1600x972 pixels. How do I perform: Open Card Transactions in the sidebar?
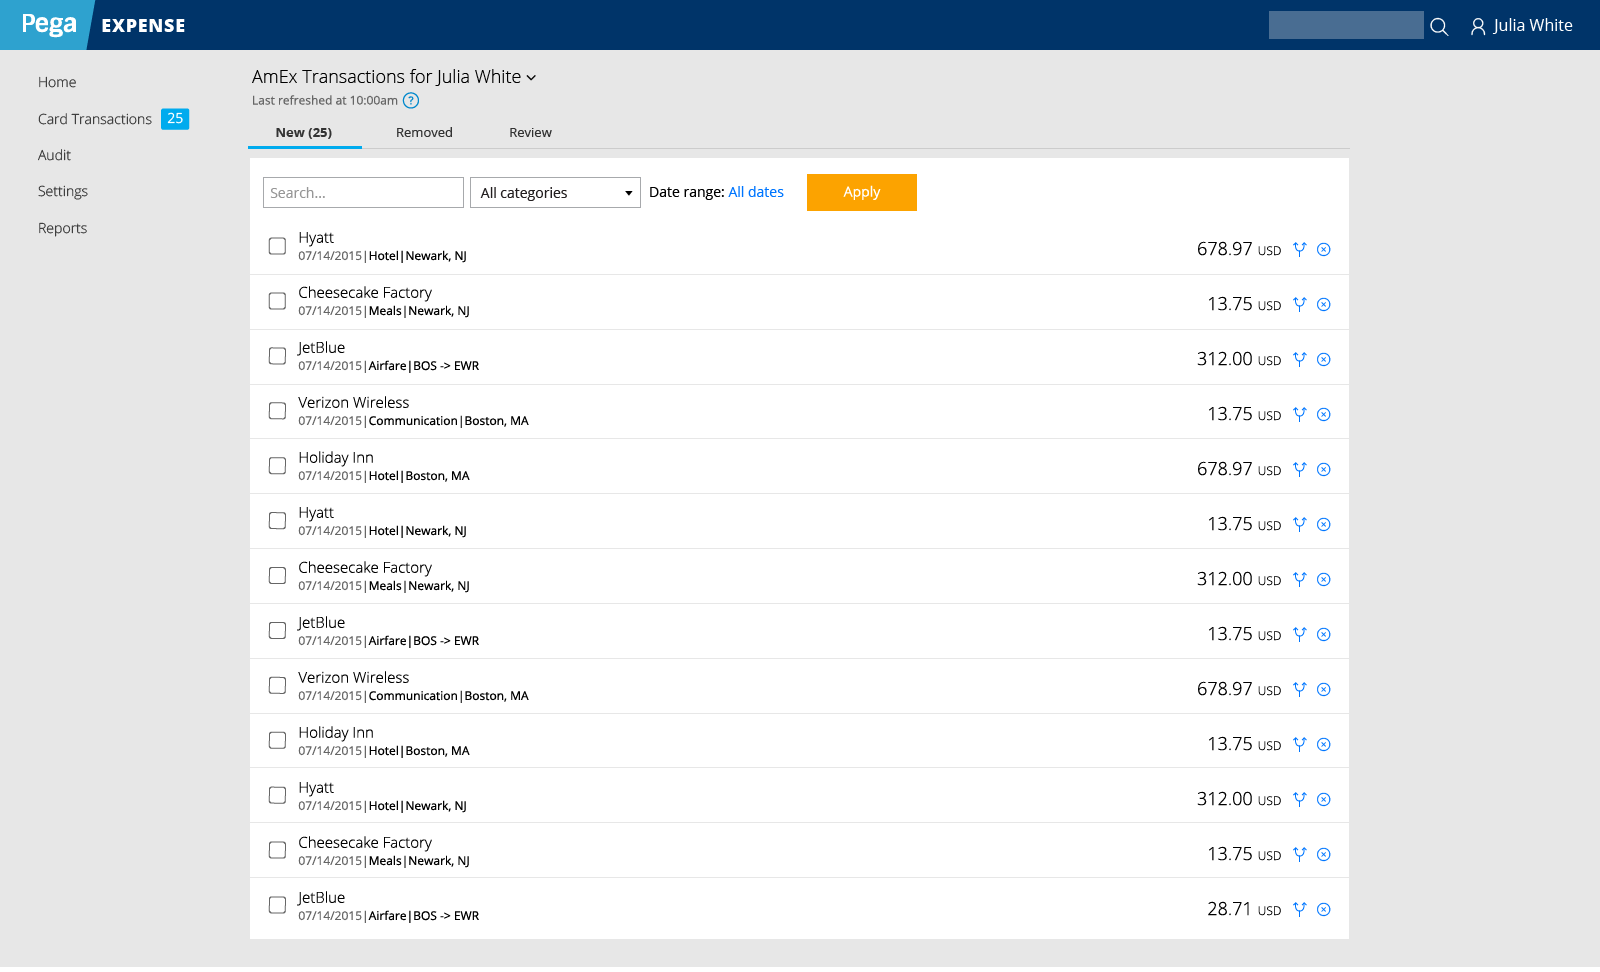click(x=95, y=119)
